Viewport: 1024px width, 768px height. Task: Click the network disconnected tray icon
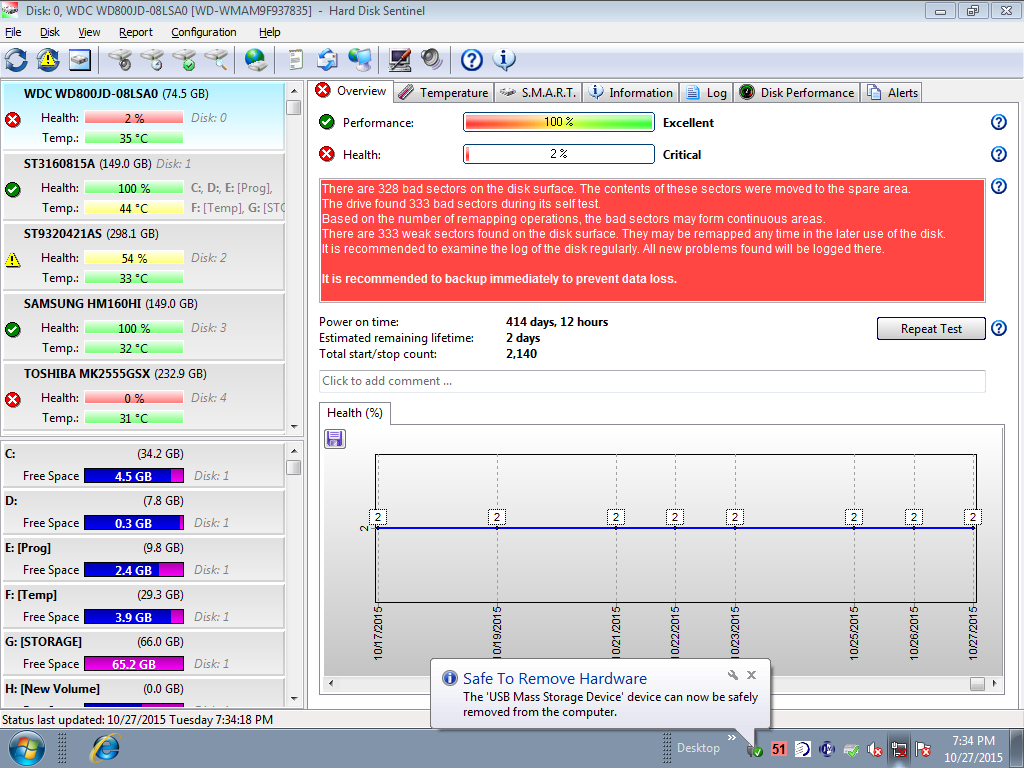899,750
